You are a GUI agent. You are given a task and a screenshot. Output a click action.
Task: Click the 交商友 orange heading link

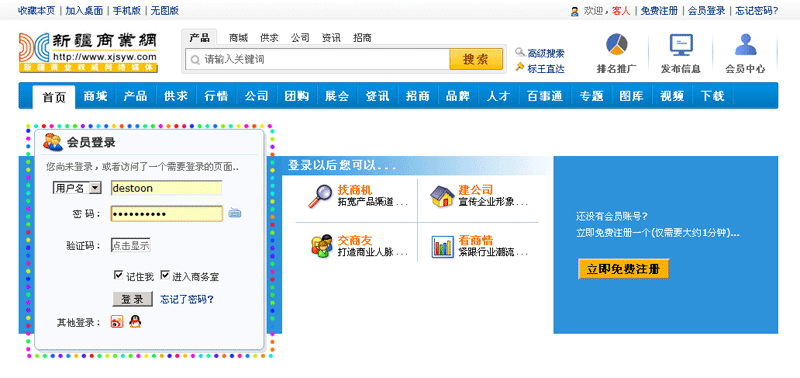click(355, 240)
